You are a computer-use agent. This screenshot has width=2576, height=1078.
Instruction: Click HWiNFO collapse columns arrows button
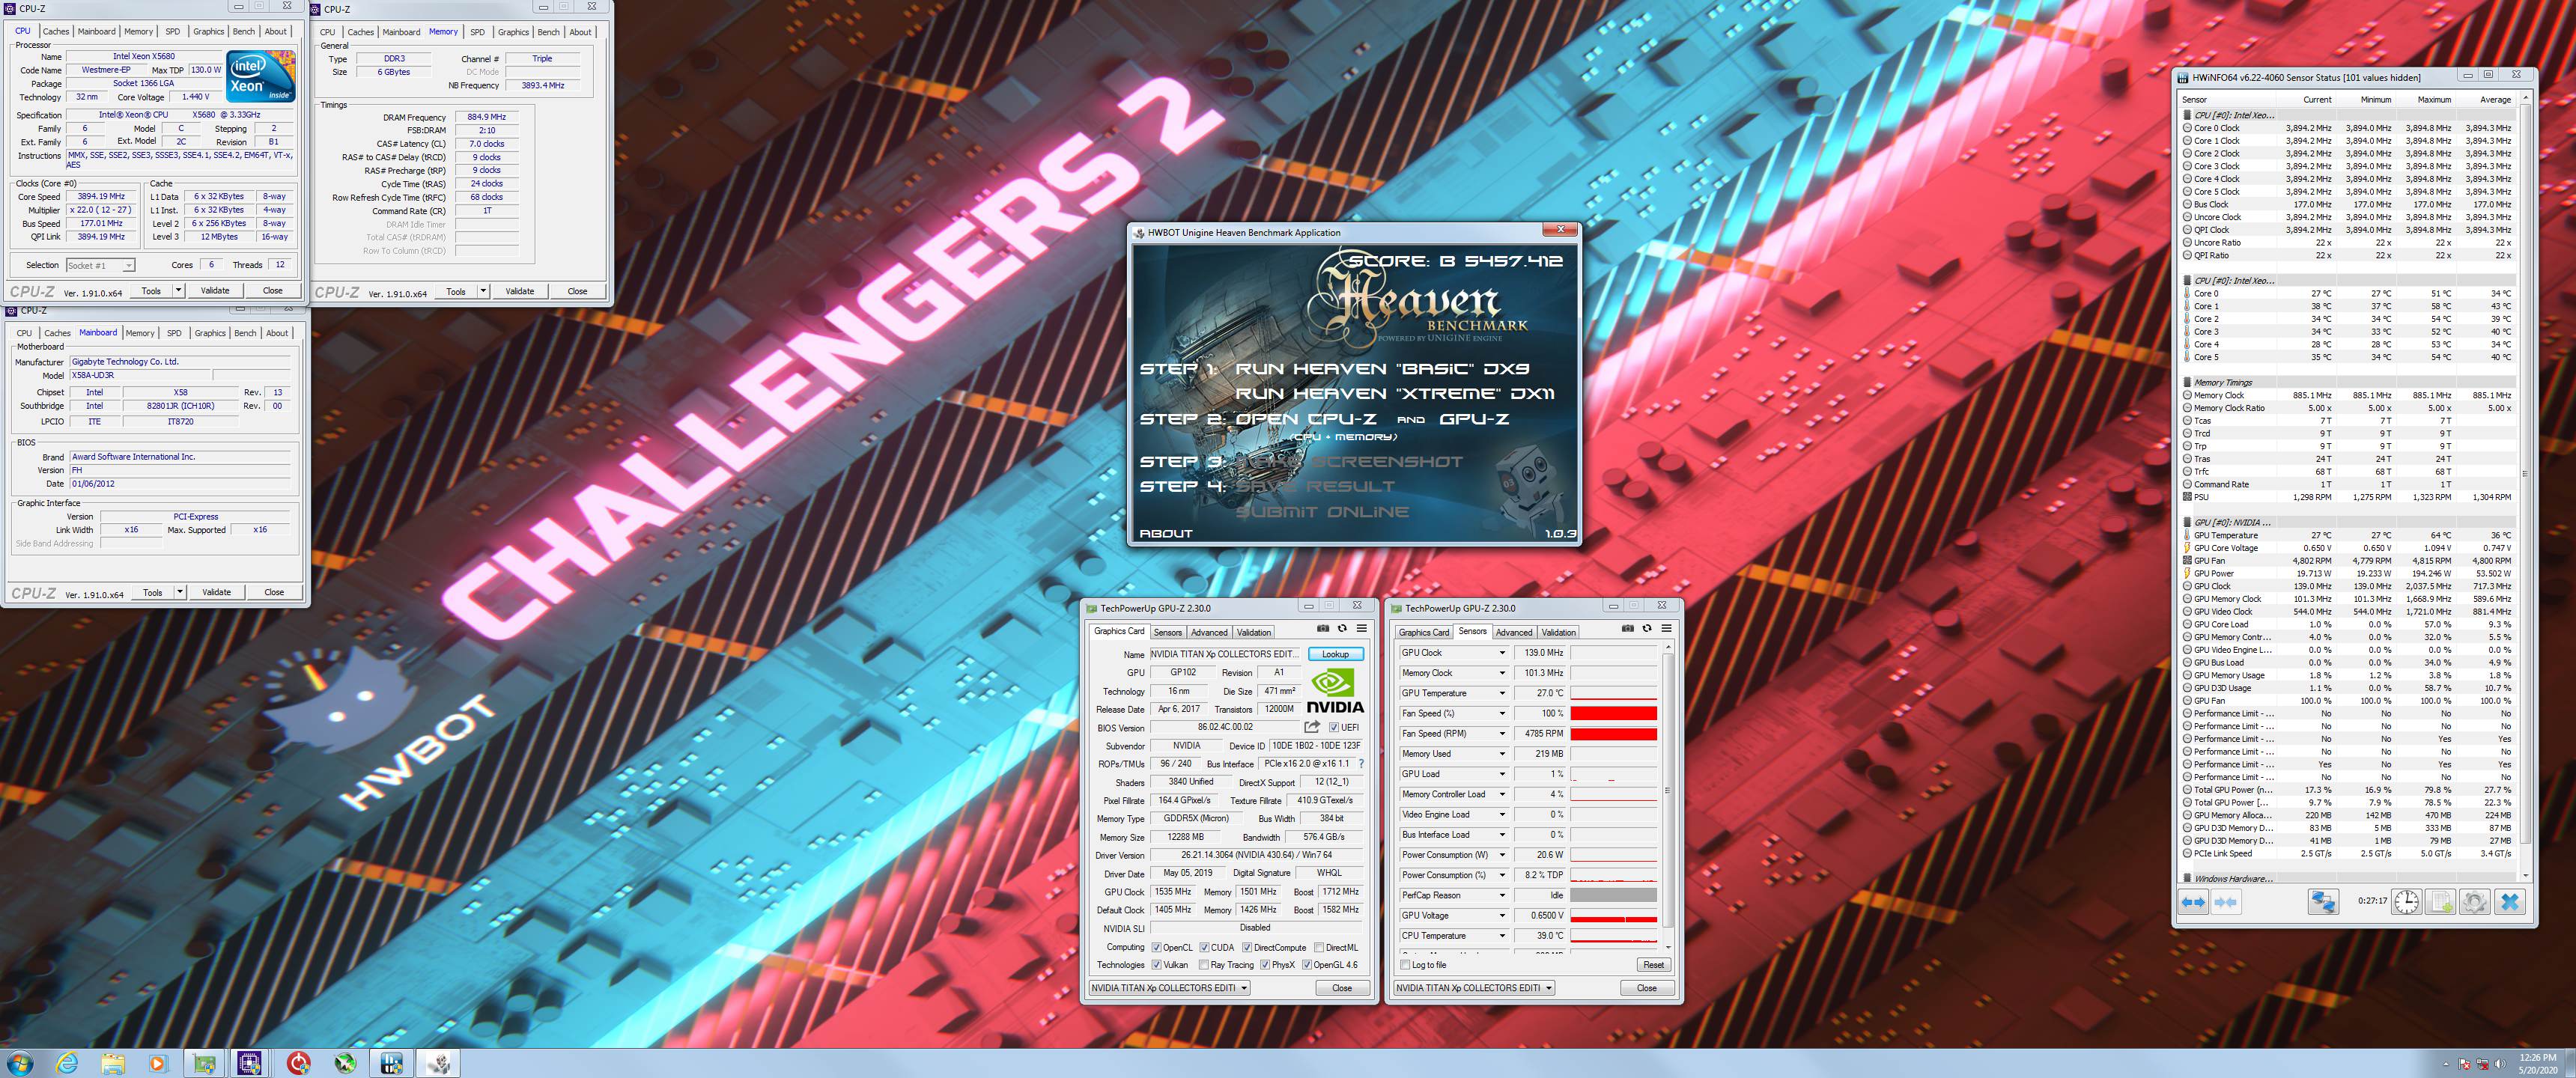coord(2226,902)
